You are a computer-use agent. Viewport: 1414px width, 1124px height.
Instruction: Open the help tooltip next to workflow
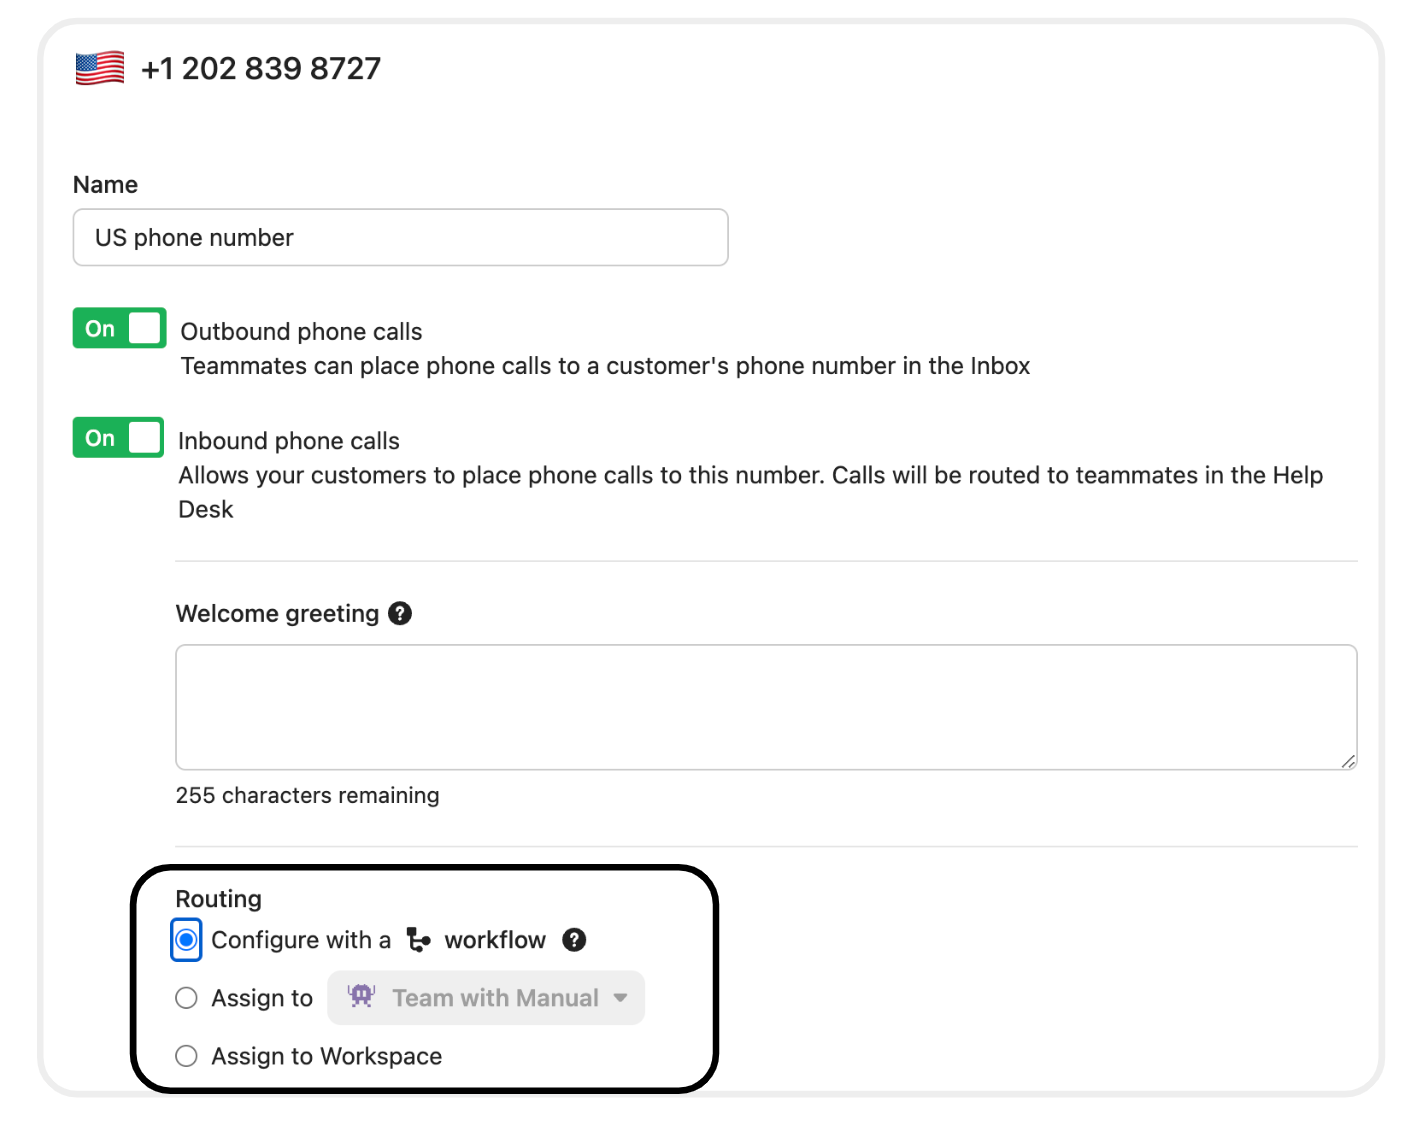574,940
